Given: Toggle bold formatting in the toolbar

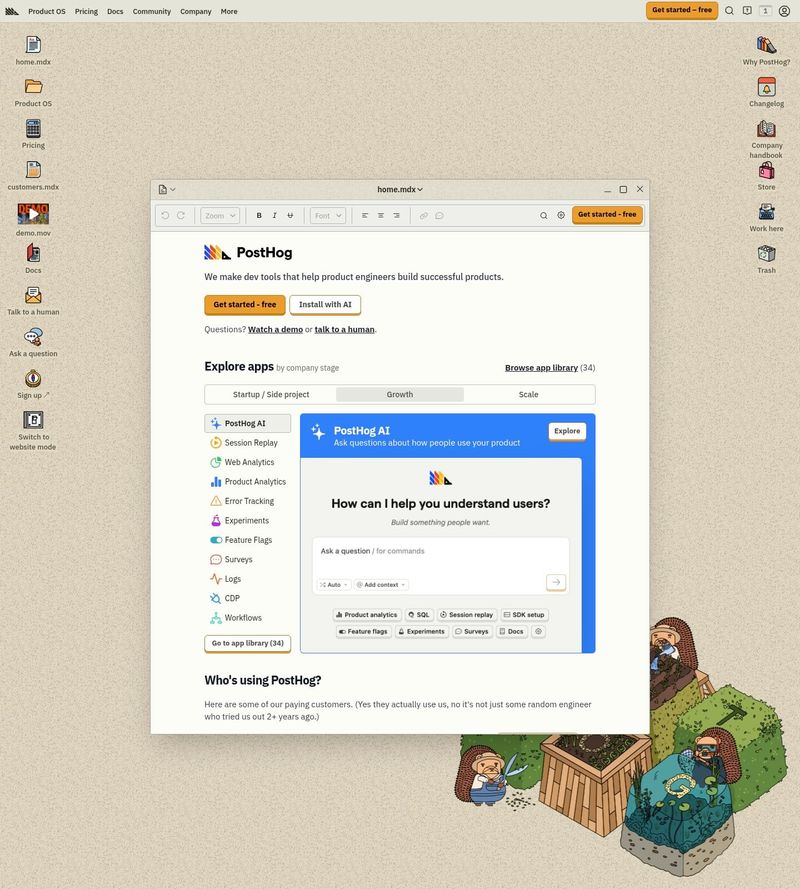Looking at the screenshot, I should tap(259, 215).
